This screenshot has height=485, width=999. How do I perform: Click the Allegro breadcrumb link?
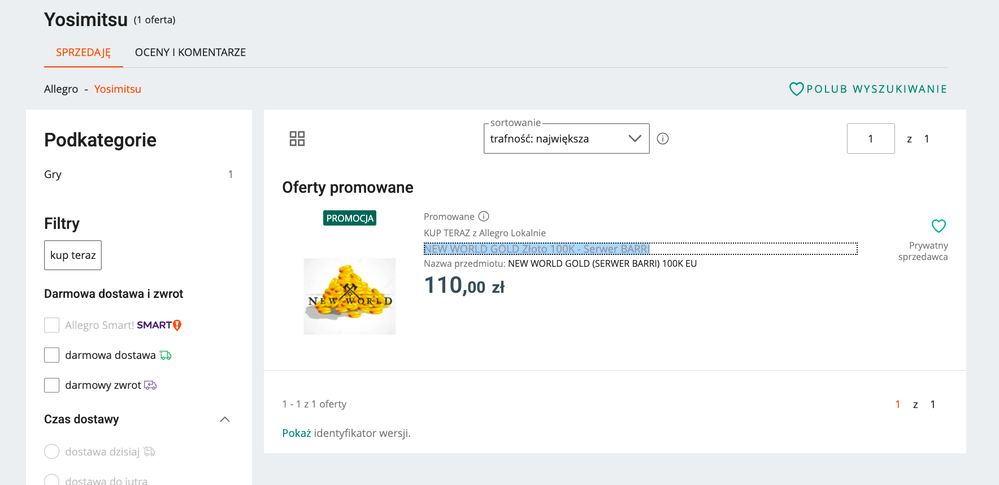coord(61,89)
